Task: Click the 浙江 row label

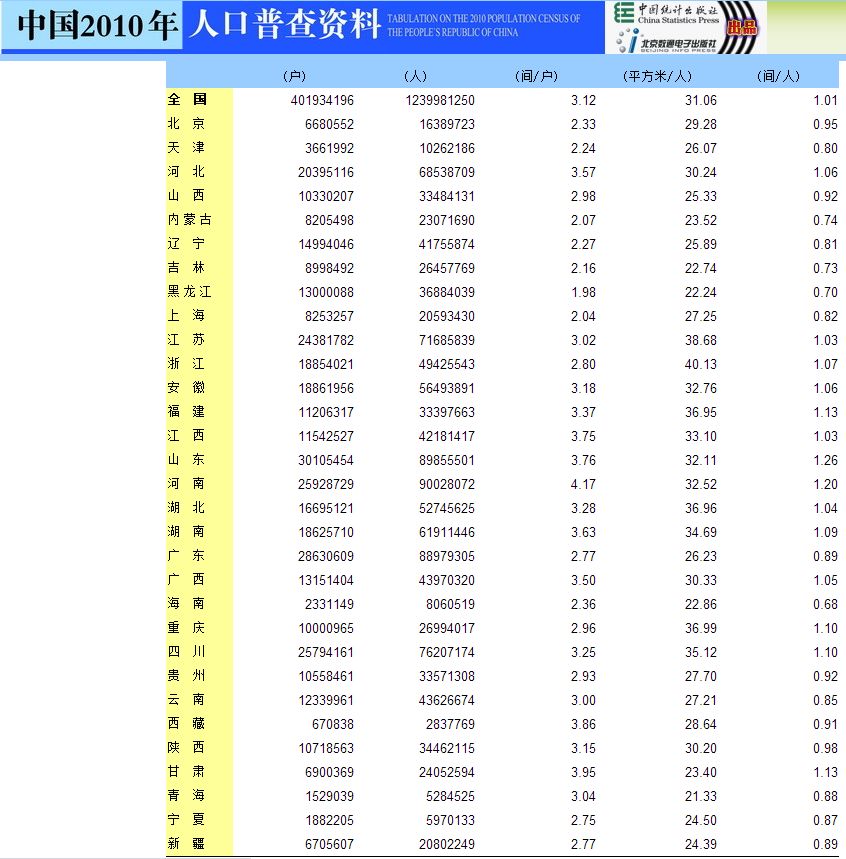Action: pyautogui.click(x=186, y=364)
